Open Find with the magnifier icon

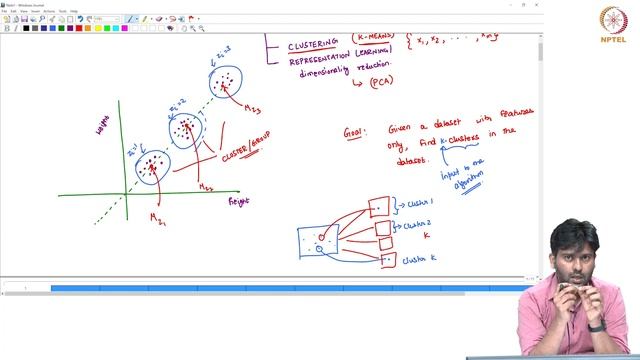click(x=42, y=19)
